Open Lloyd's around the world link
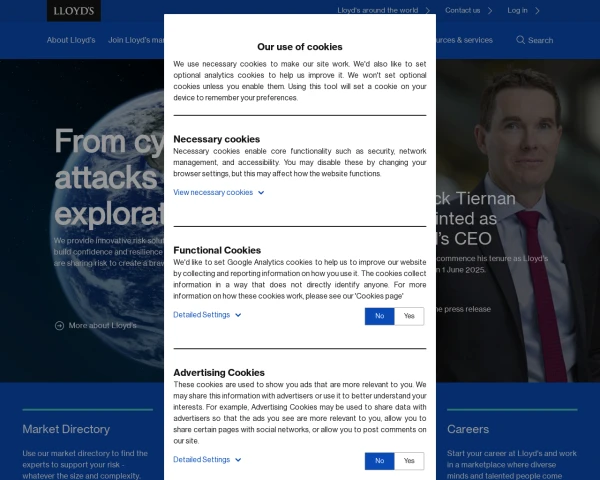The image size is (600, 480). click(378, 10)
